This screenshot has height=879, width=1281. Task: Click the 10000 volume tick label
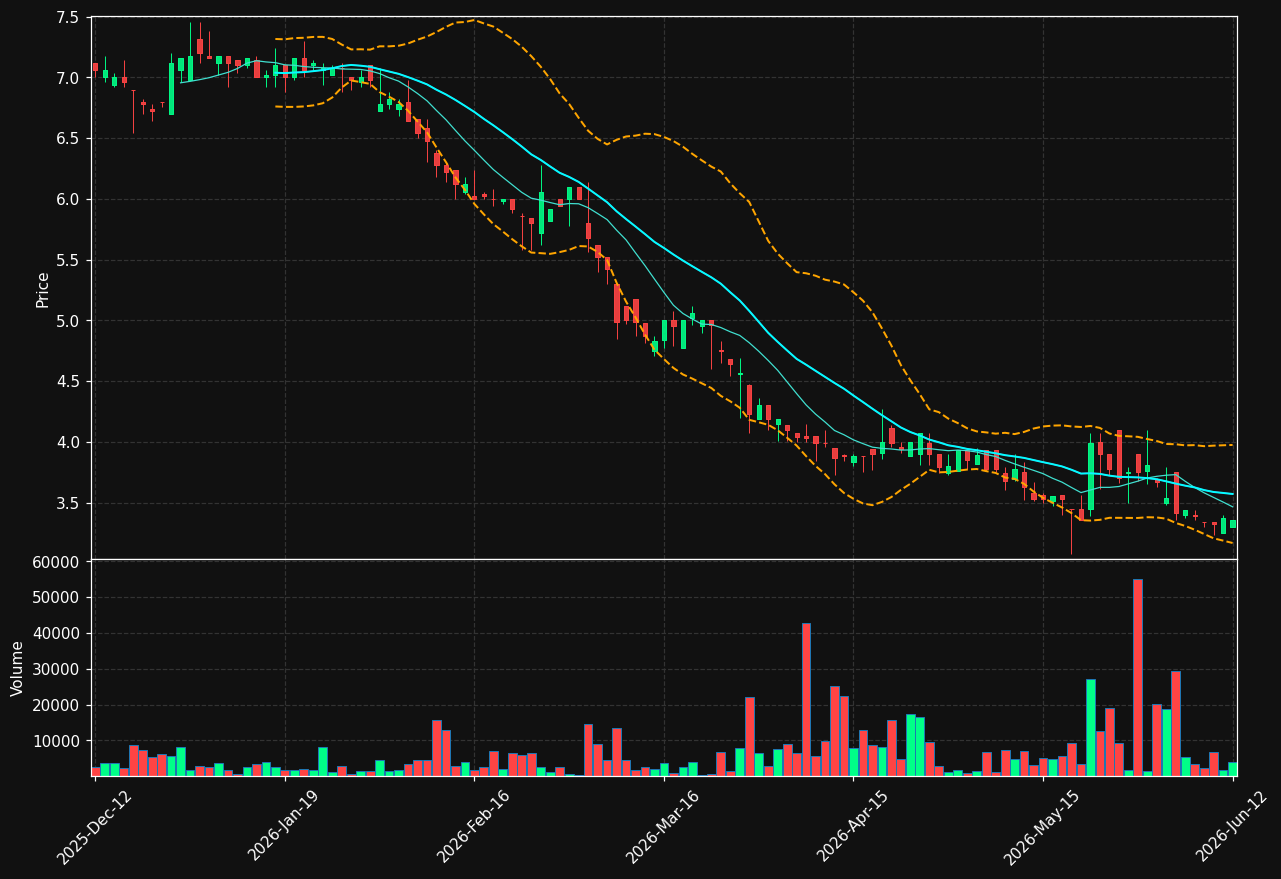pos(55,742)
